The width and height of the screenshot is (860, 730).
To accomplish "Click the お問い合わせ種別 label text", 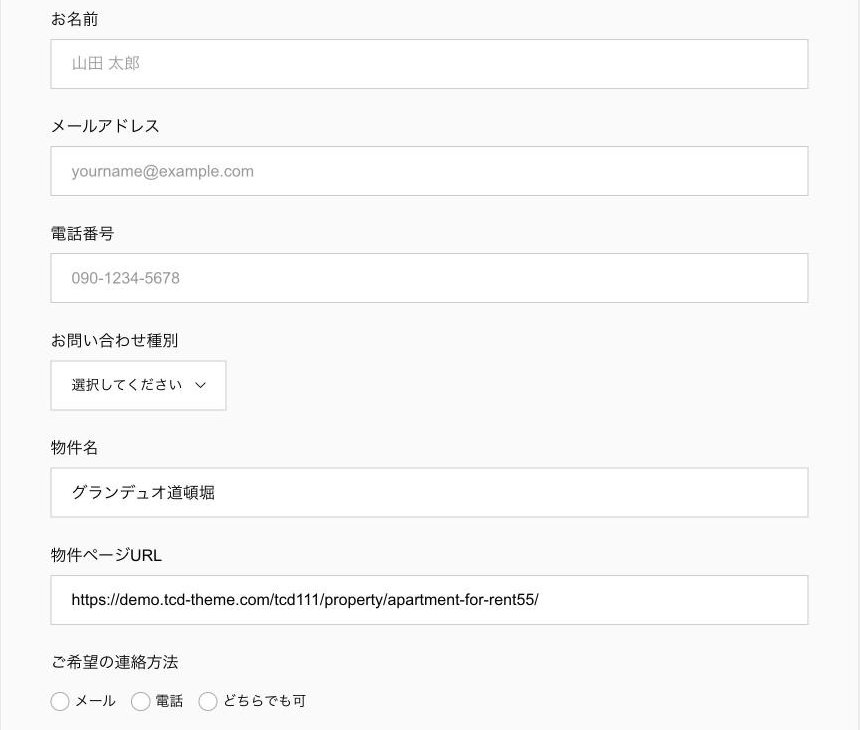I will (114, 341).
